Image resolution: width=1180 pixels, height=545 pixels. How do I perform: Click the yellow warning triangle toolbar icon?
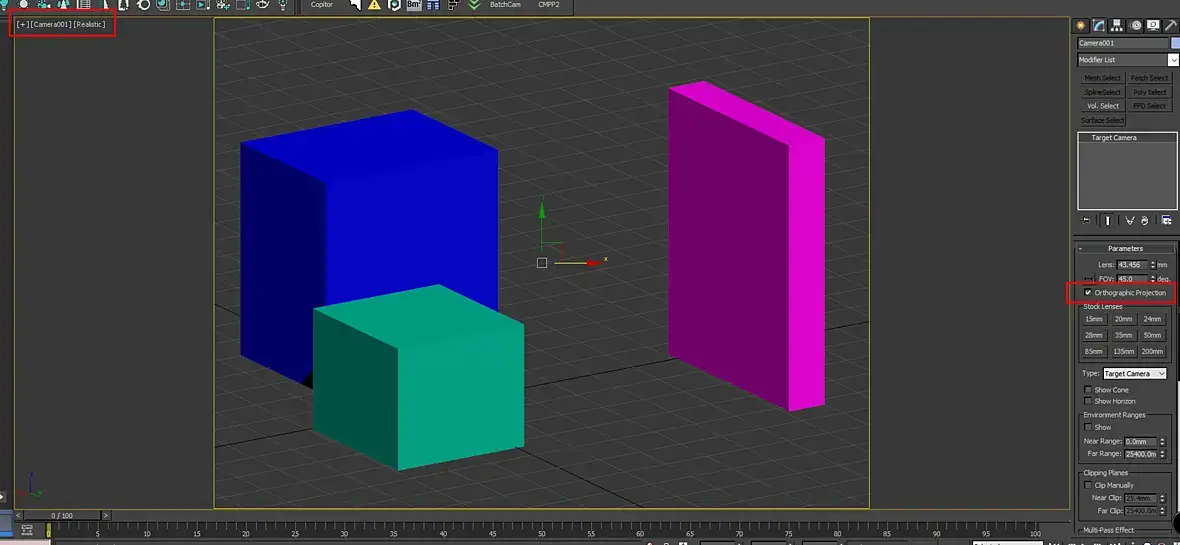pyautogui.click(x=374, y=5)
